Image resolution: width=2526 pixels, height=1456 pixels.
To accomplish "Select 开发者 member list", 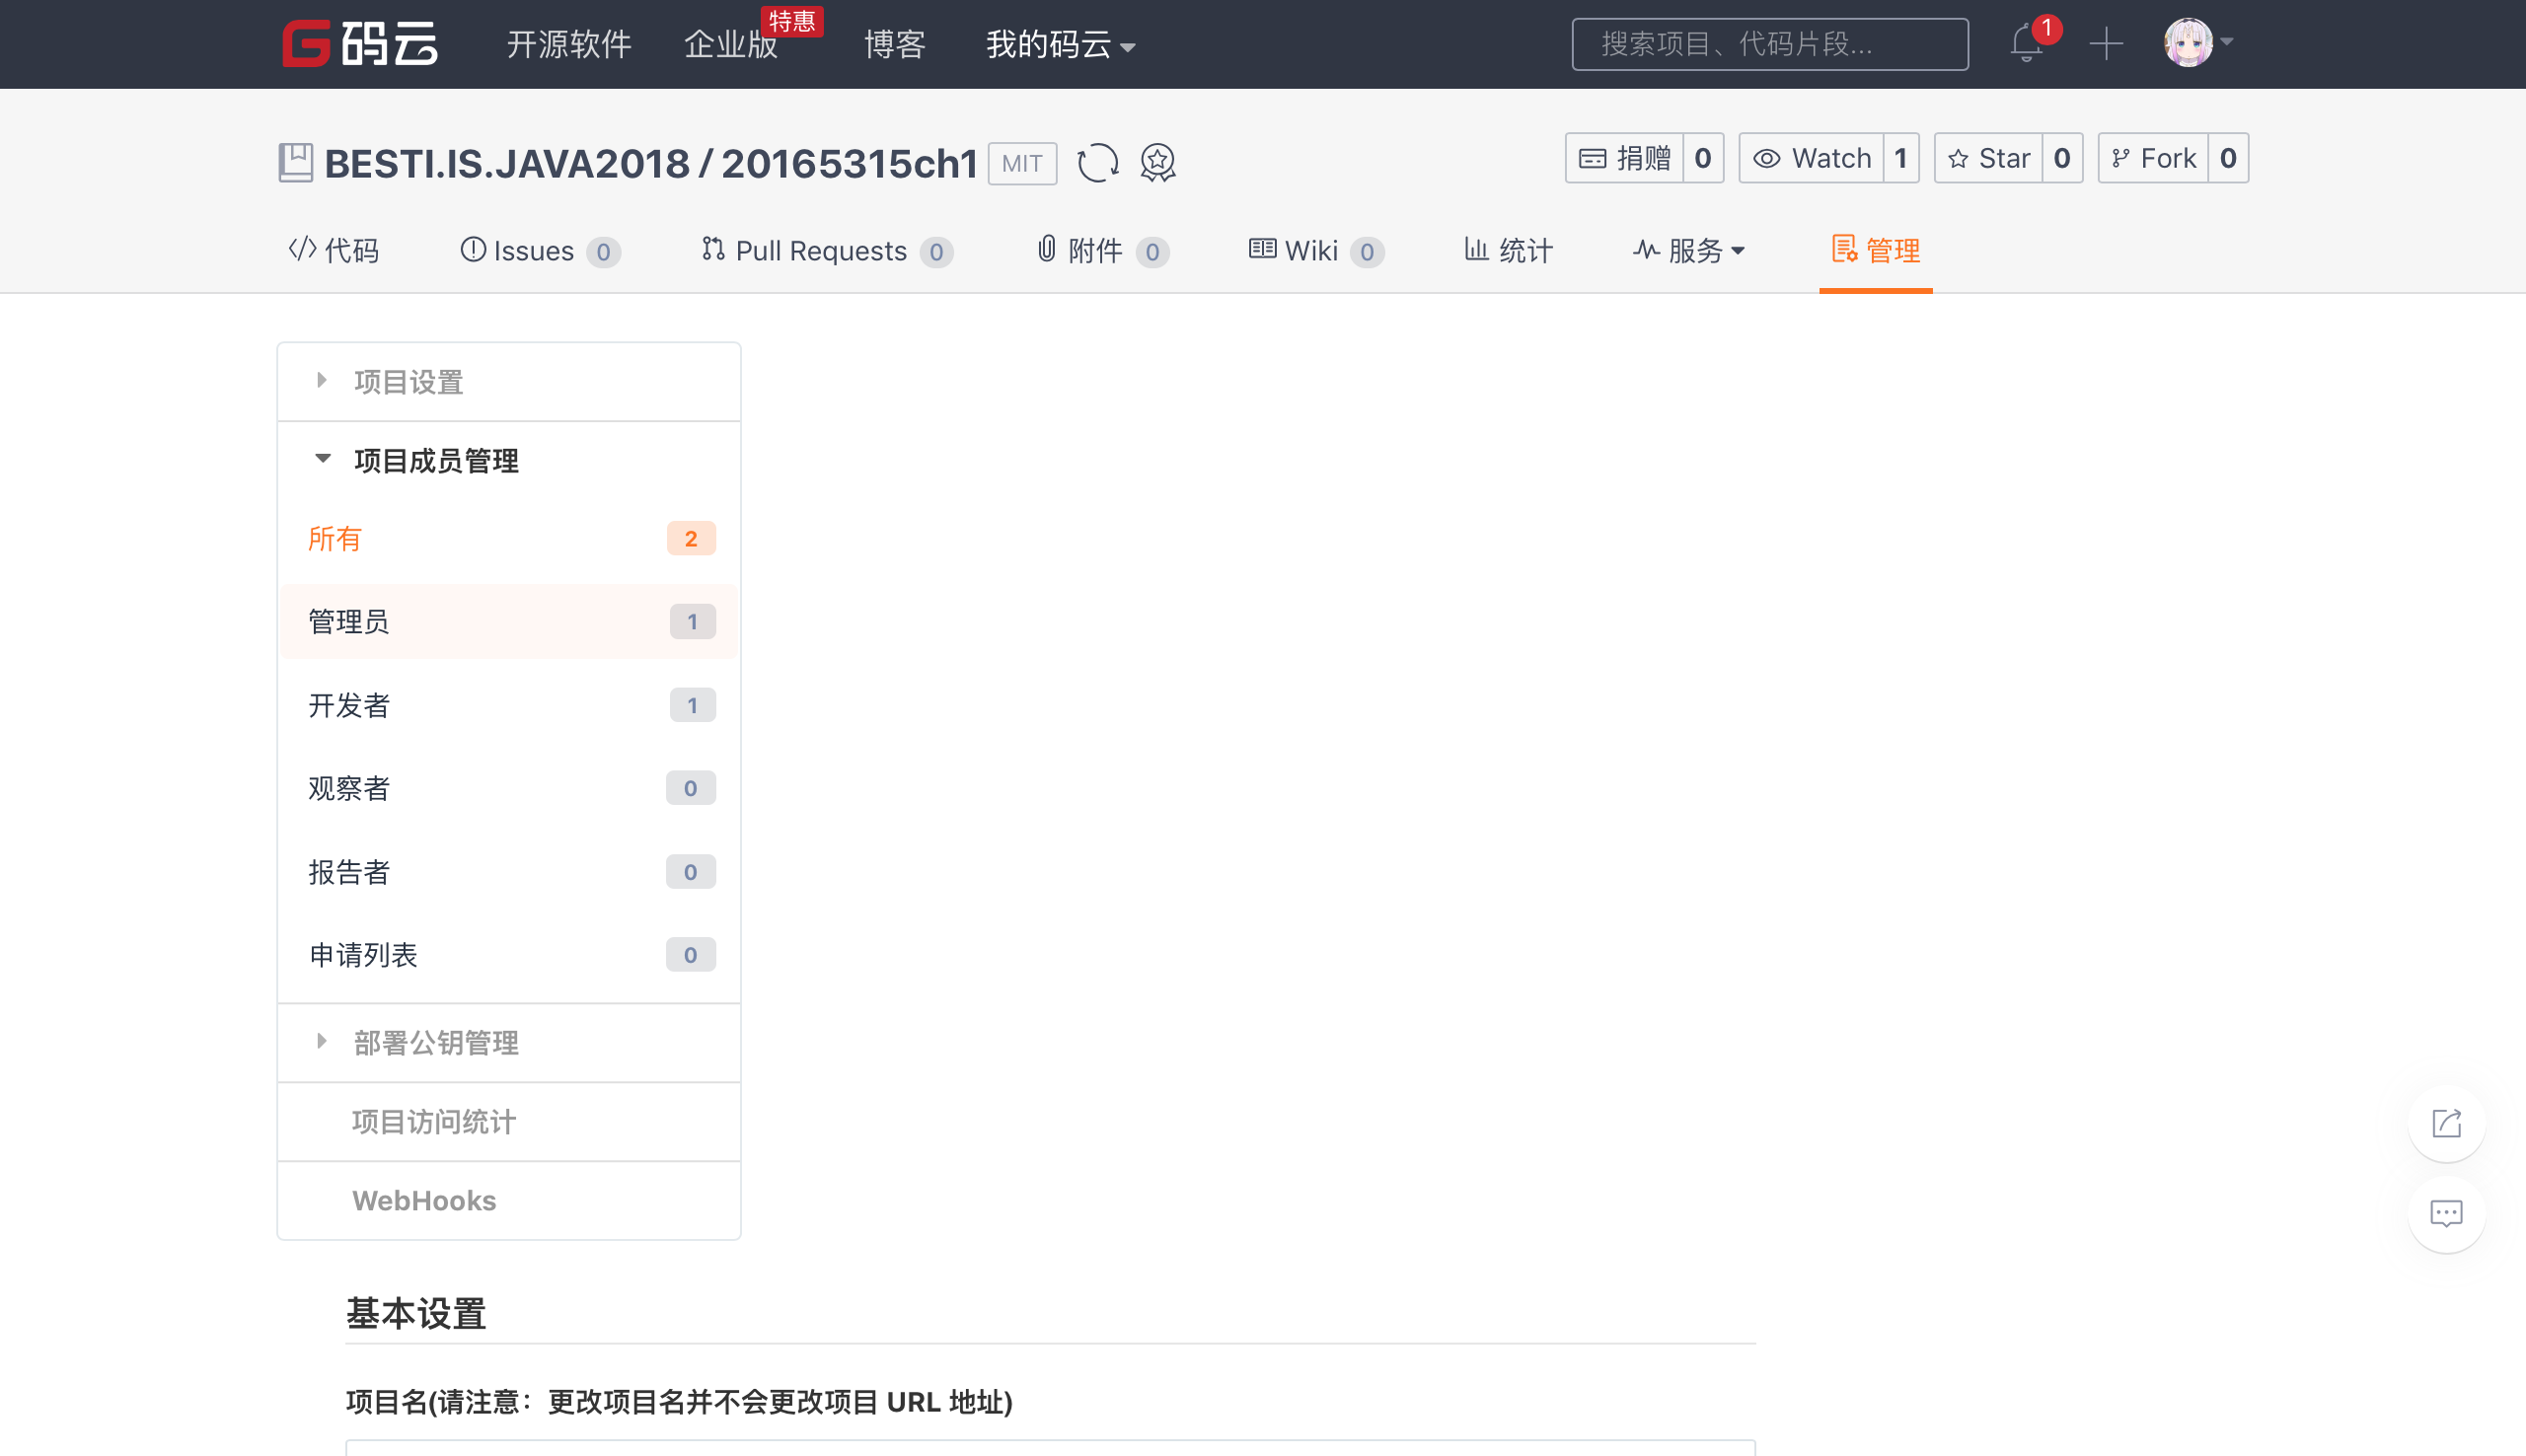I will [349, 706].
